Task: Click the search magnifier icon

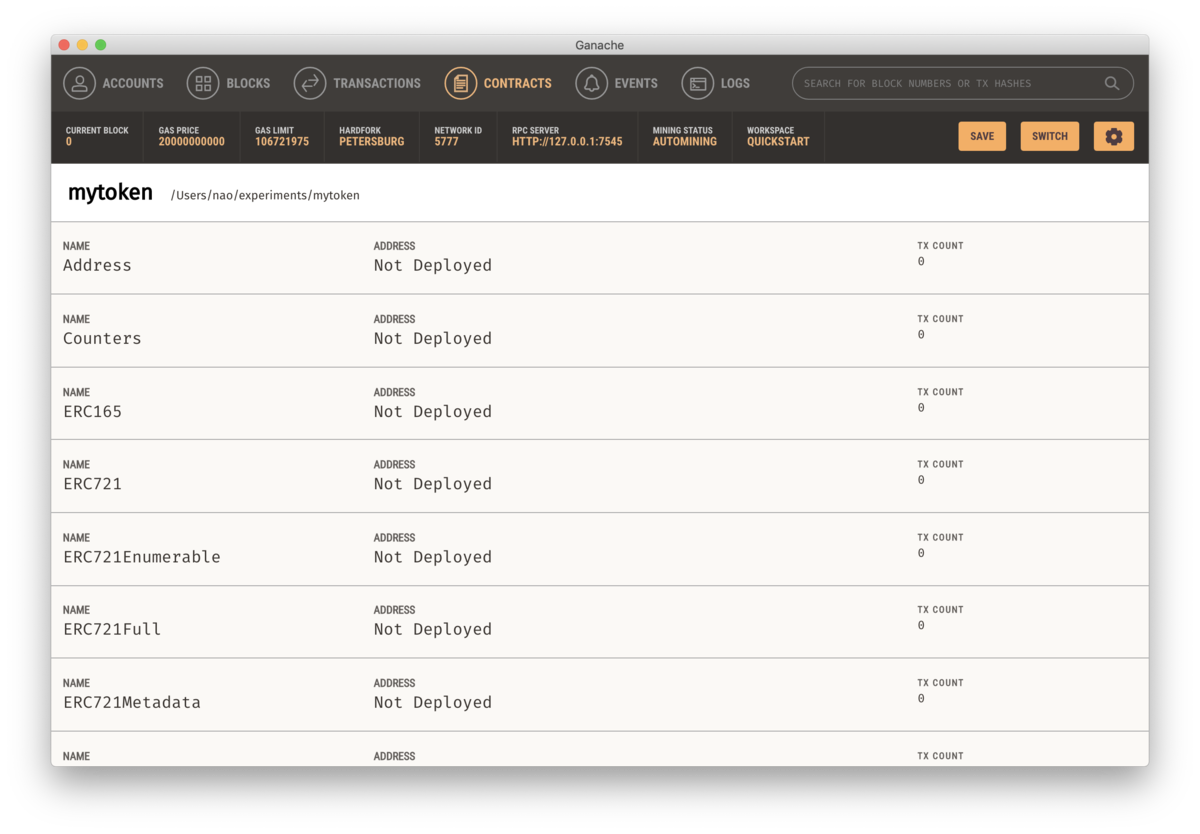Action: (x=1112, y=83)
